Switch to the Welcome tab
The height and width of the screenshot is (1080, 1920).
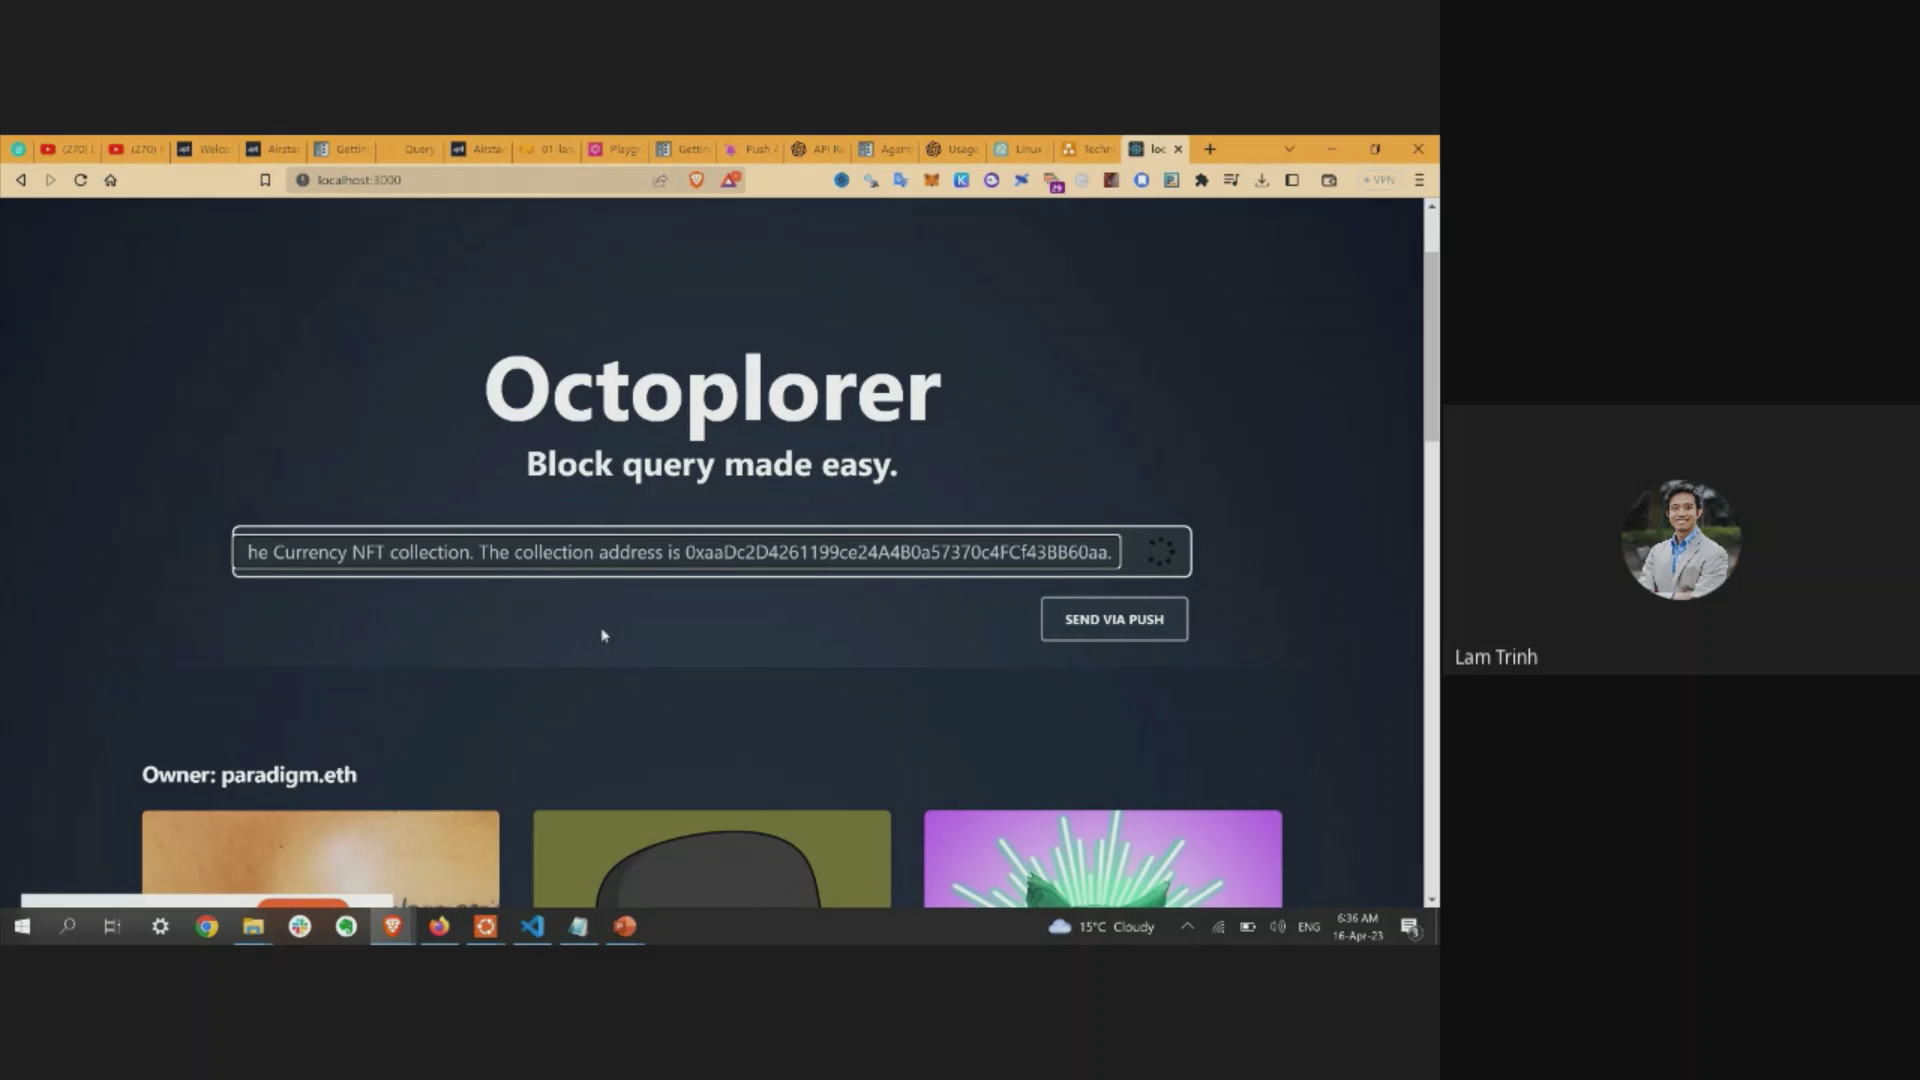point(205,149)
